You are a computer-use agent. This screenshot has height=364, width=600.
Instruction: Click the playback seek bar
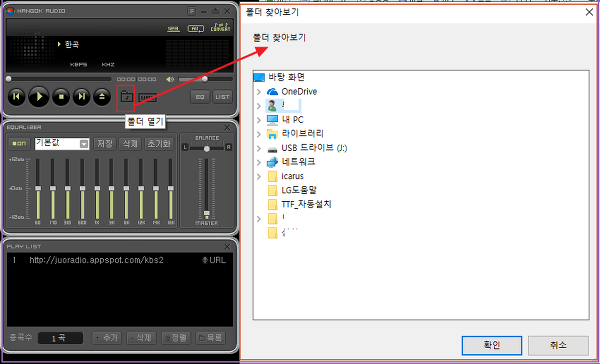59,79
